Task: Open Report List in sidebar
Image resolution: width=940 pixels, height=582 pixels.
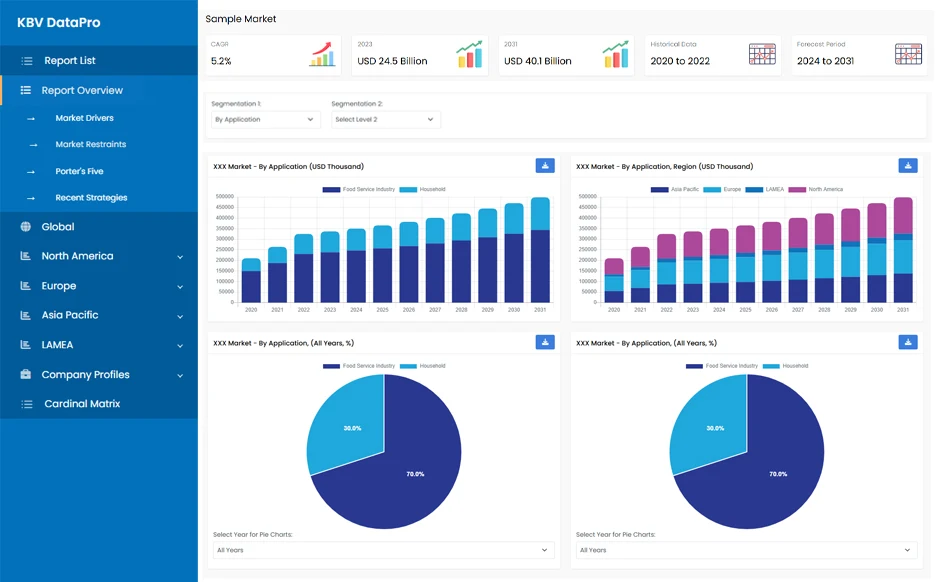Action: 69,61
